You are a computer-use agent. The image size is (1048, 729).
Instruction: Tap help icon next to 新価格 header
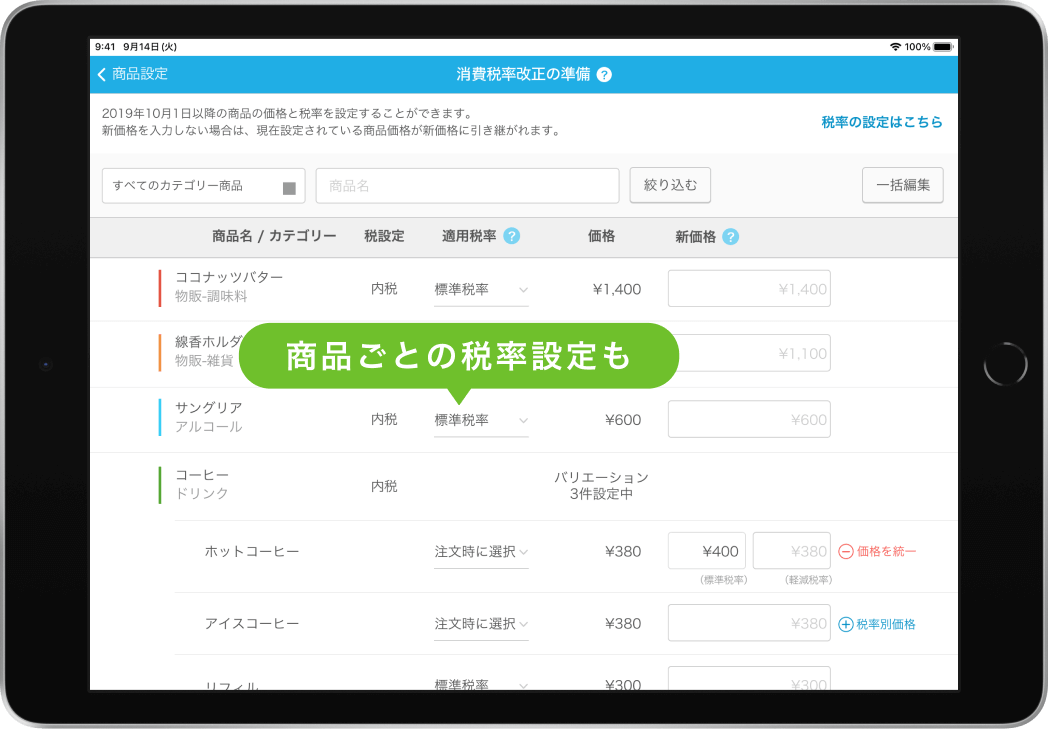pos(730,237)
